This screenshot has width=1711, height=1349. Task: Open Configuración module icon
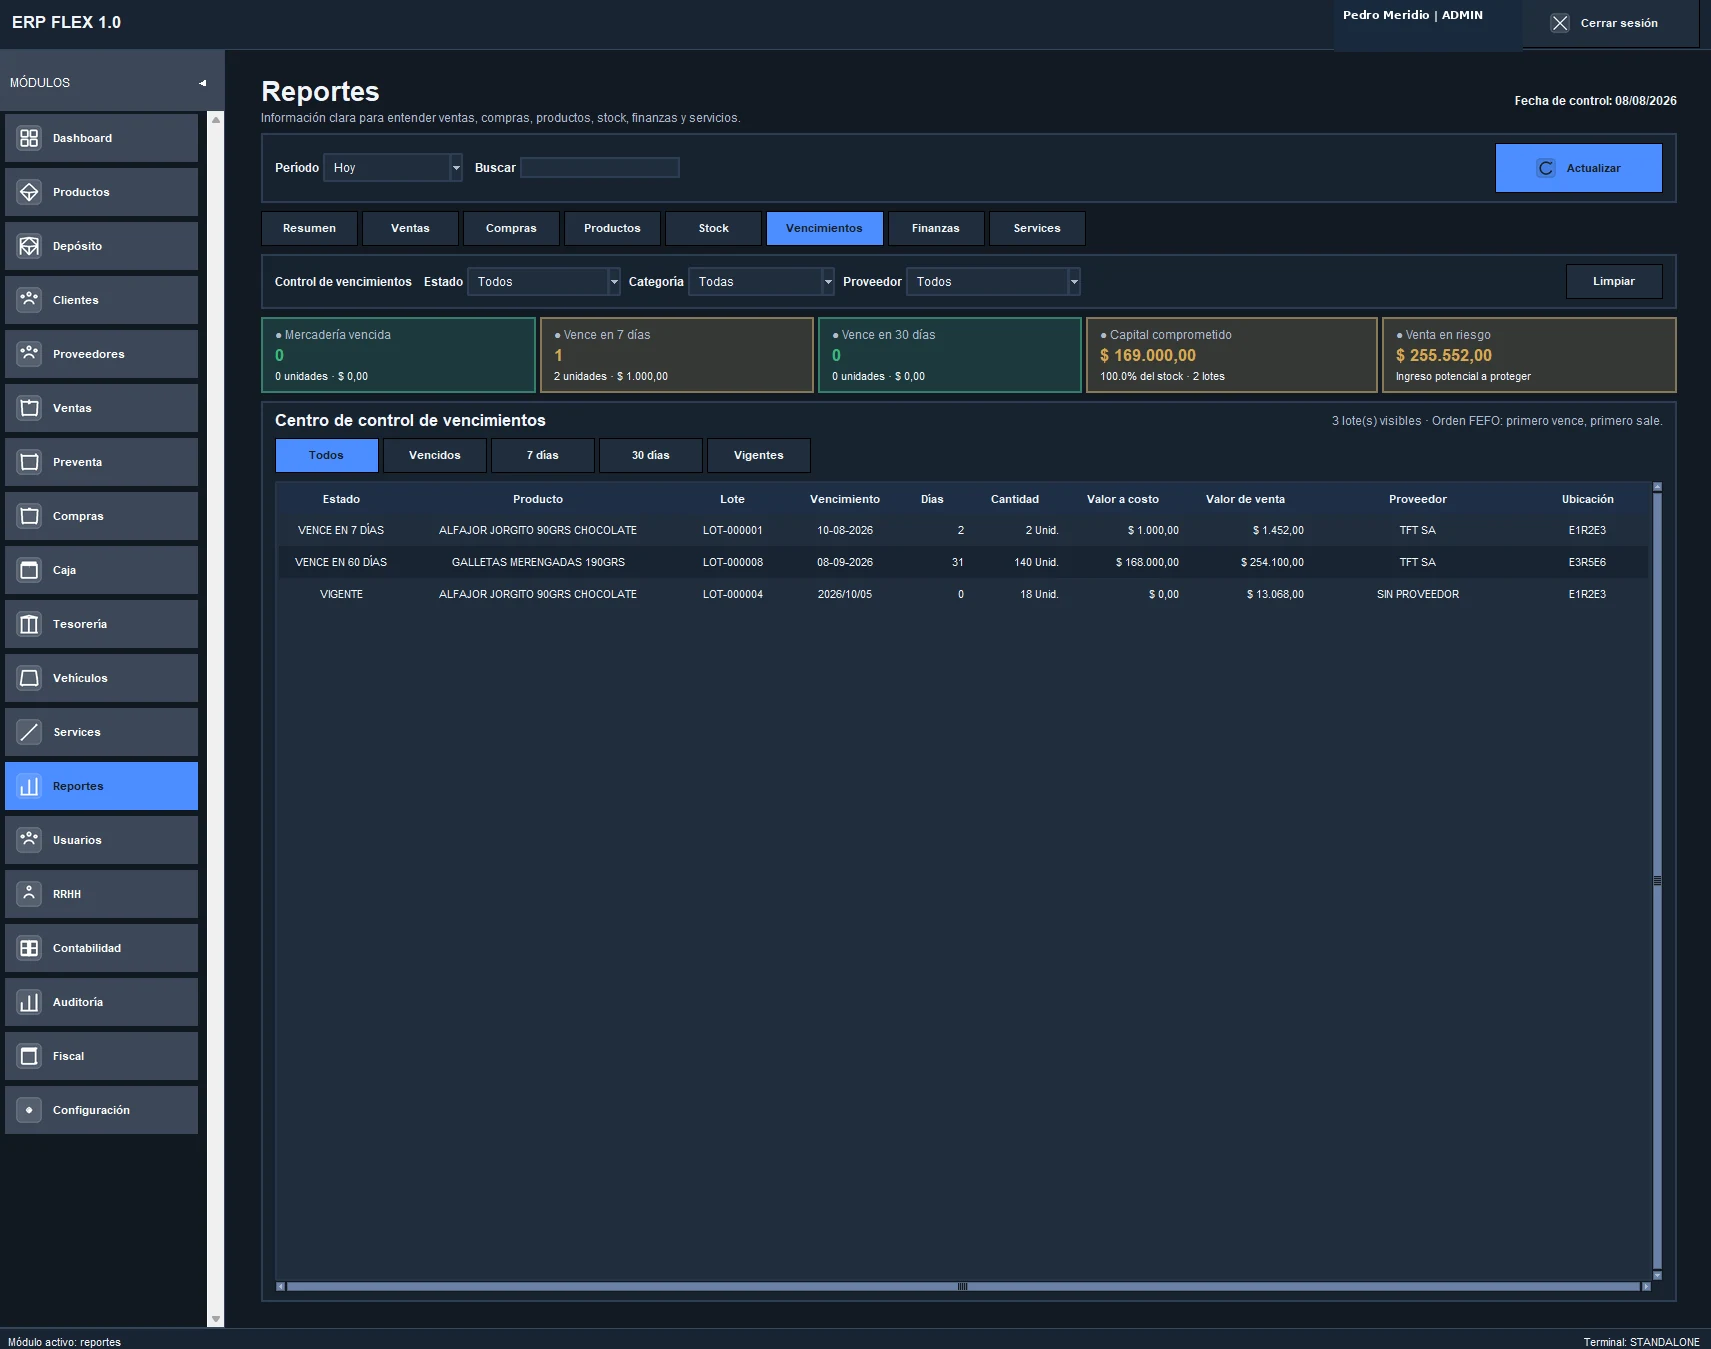pyautogui.click(x=29, y=1110)
